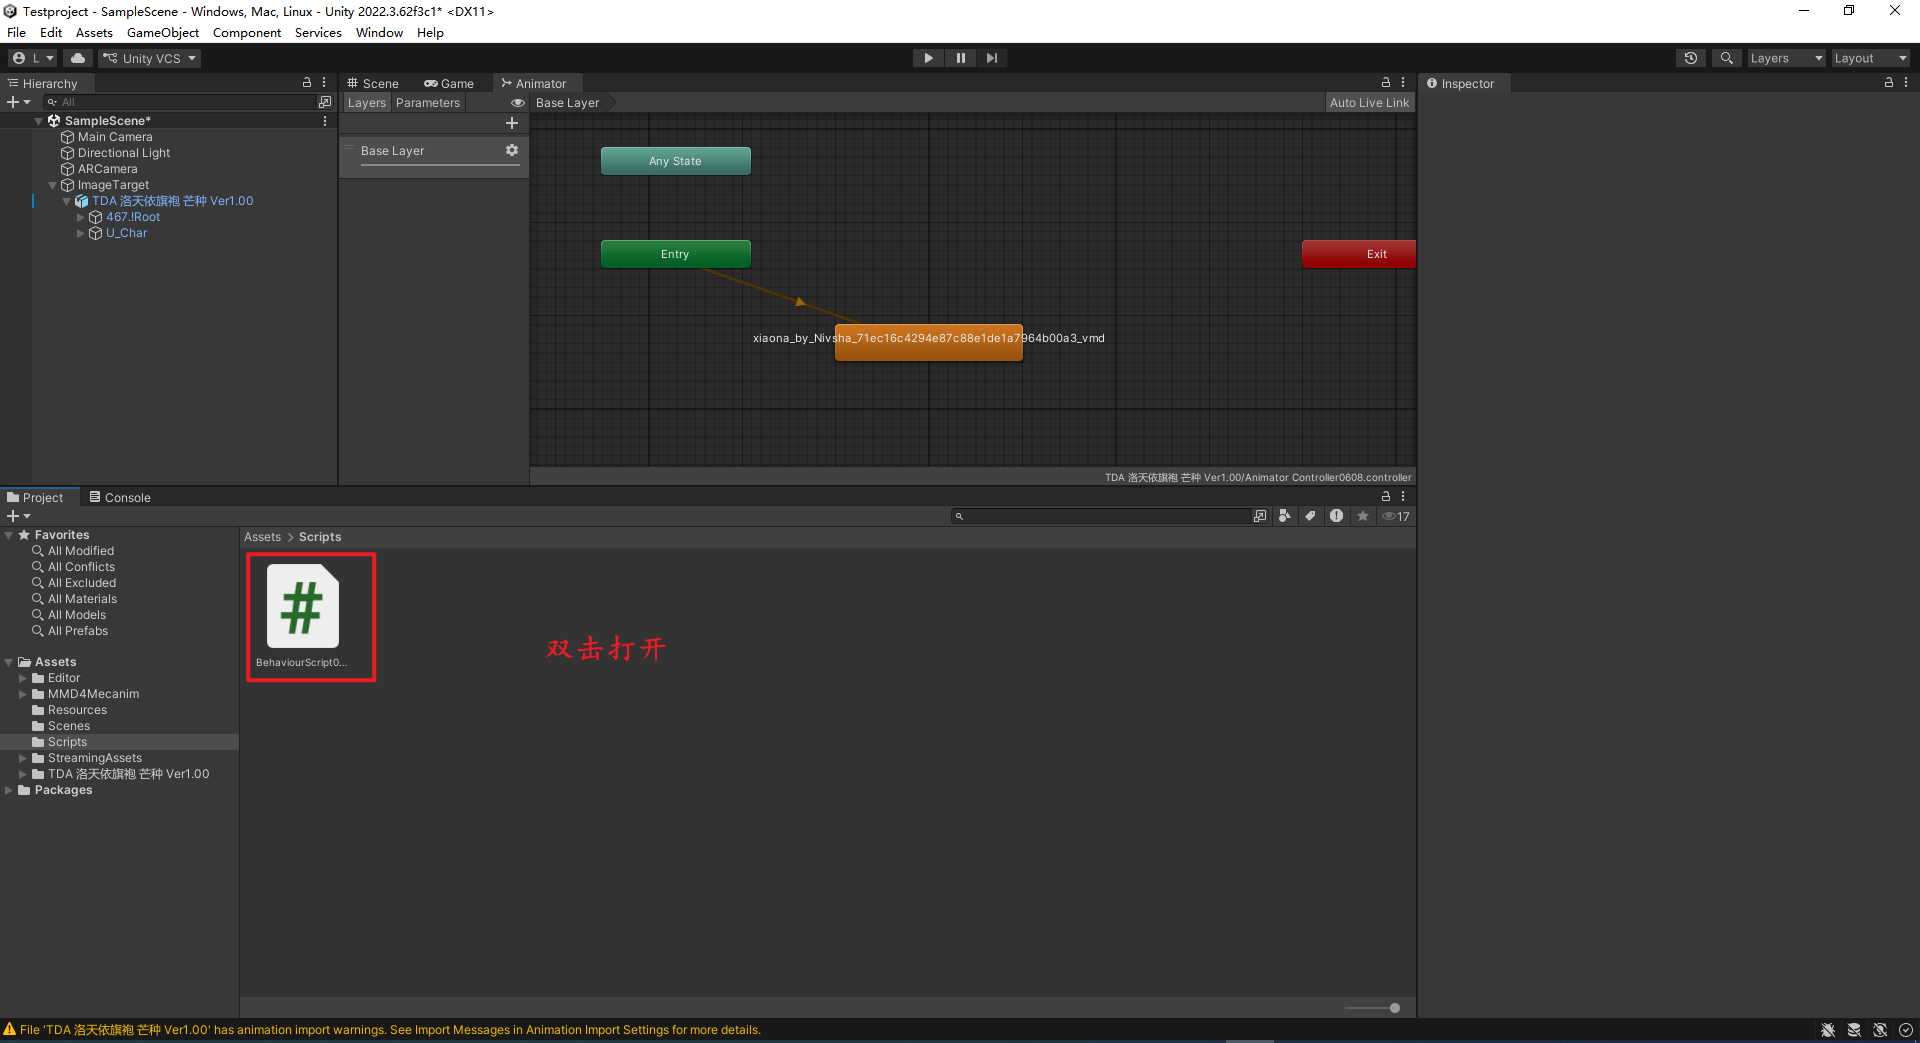Select the Animator tab
The height and width of the screenshot is (1043, 1920).
(x=534, y=83)
